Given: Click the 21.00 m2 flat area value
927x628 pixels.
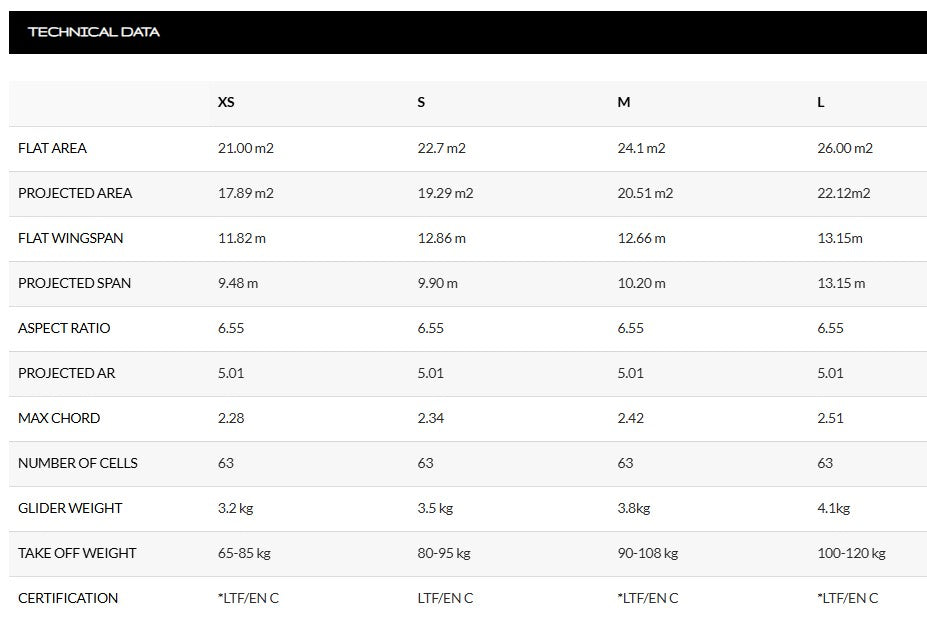Looking at the screenshot, I should coord(246,148).
